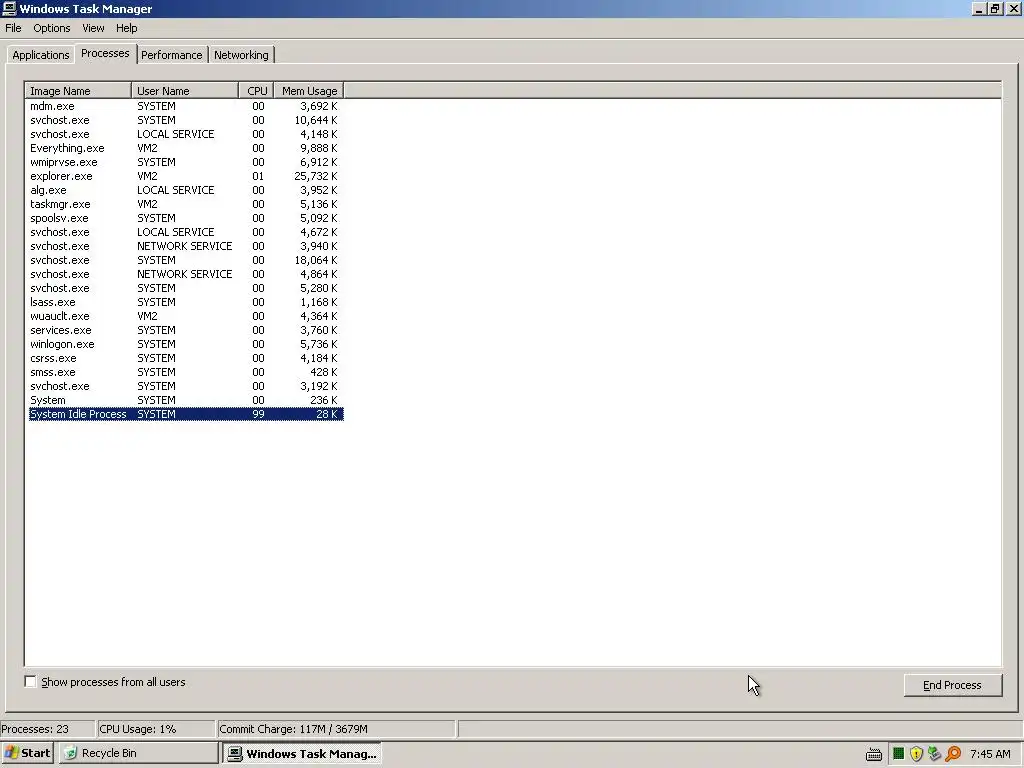The height and width of the screenshot is (768, 1024).
Task: Click the 5,280 K memory value
Action: pos(319,288)
